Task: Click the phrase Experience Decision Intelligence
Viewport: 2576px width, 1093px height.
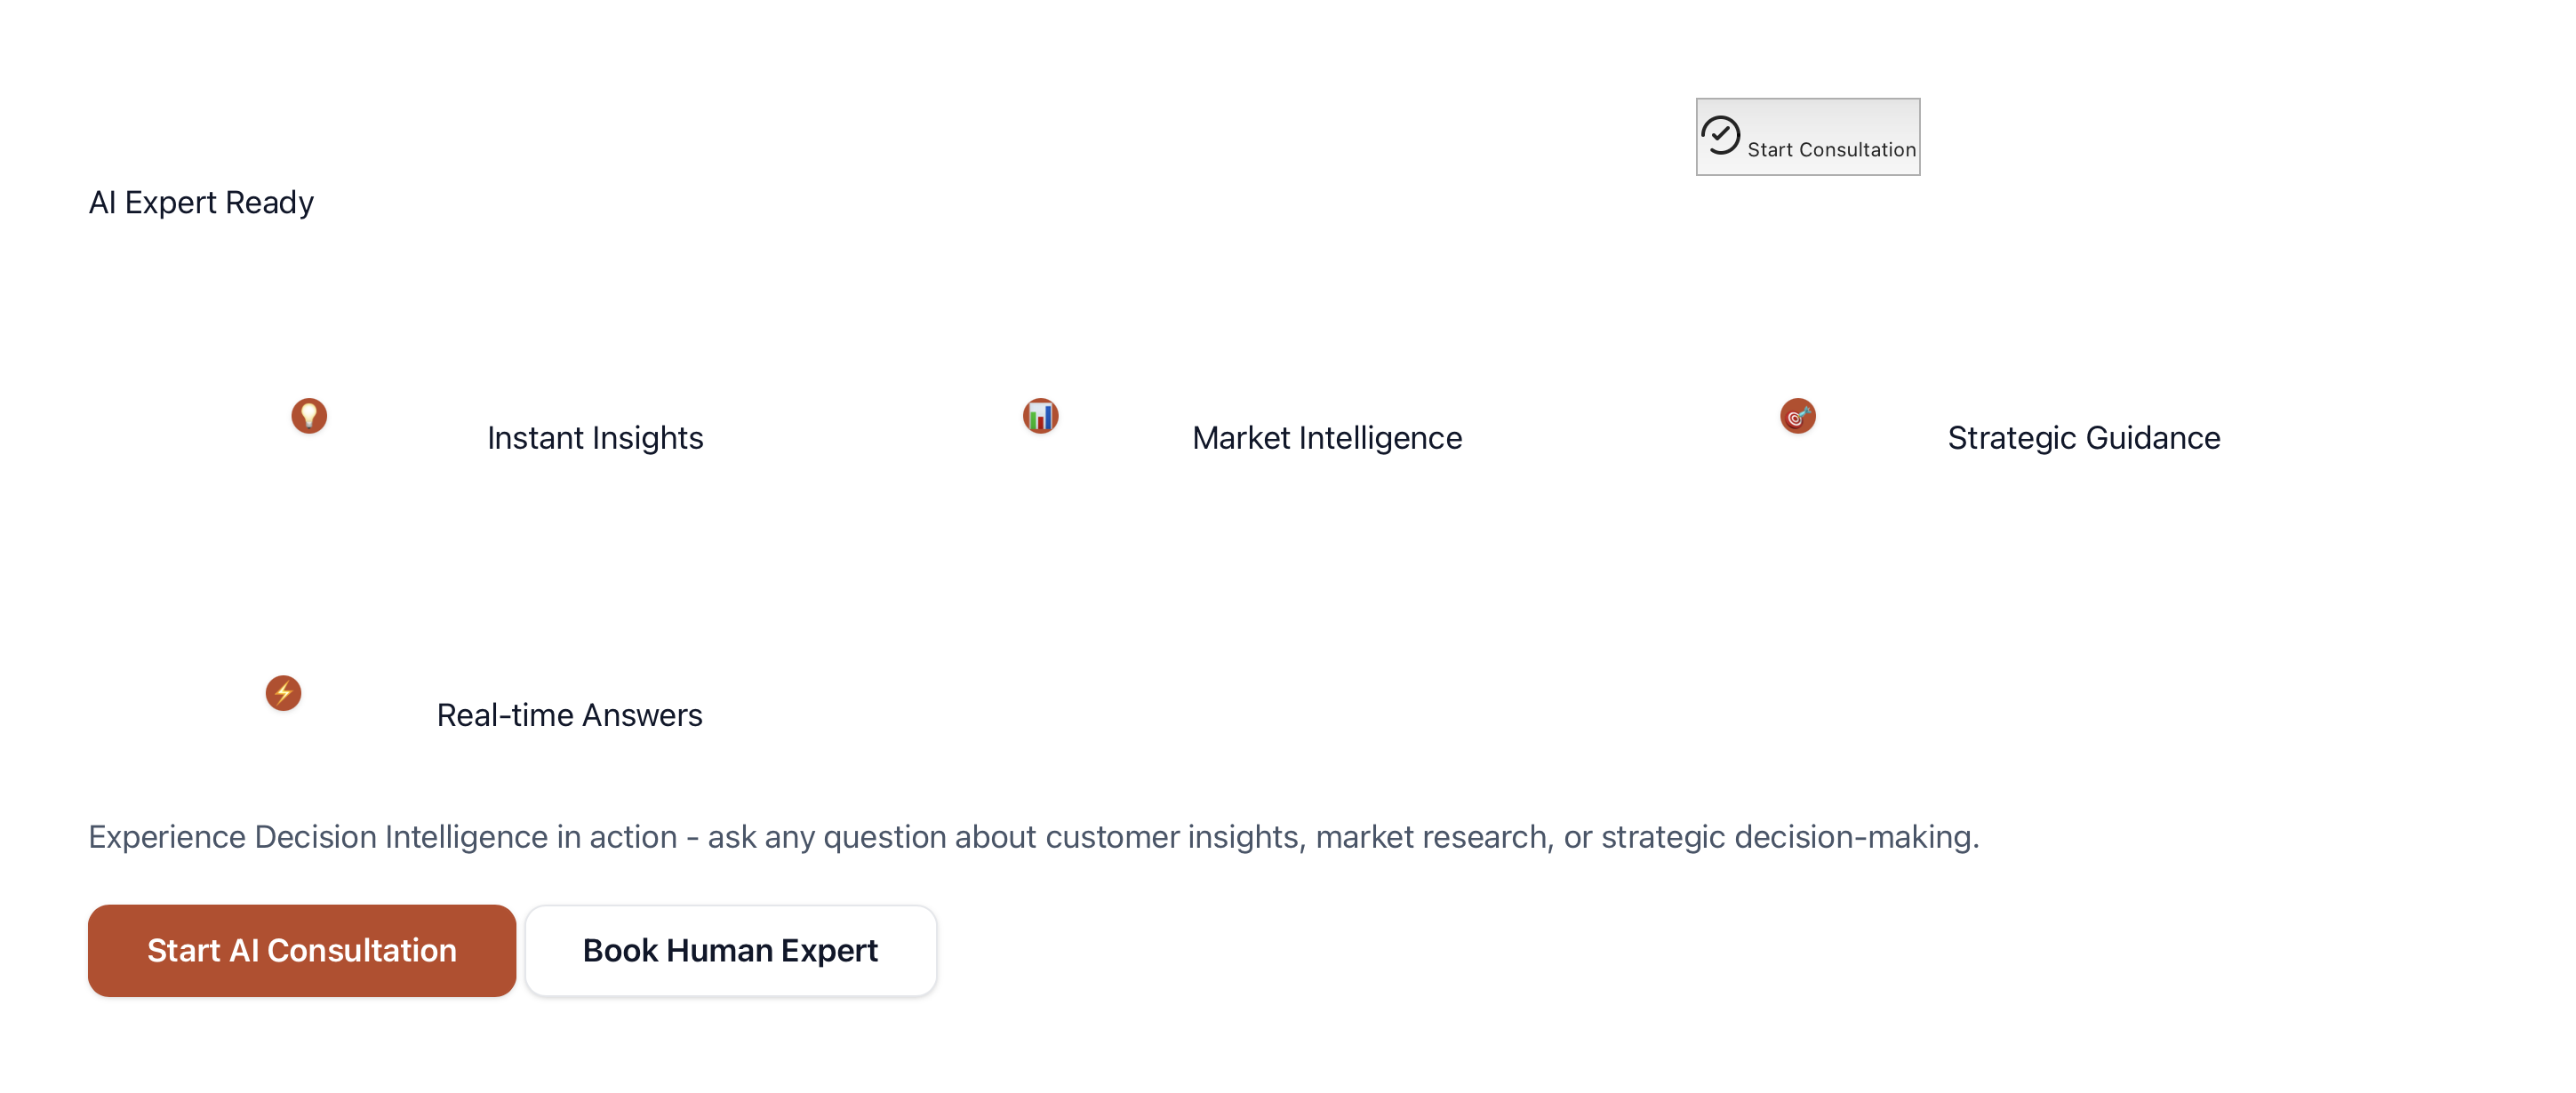Action: coord(317,836)
